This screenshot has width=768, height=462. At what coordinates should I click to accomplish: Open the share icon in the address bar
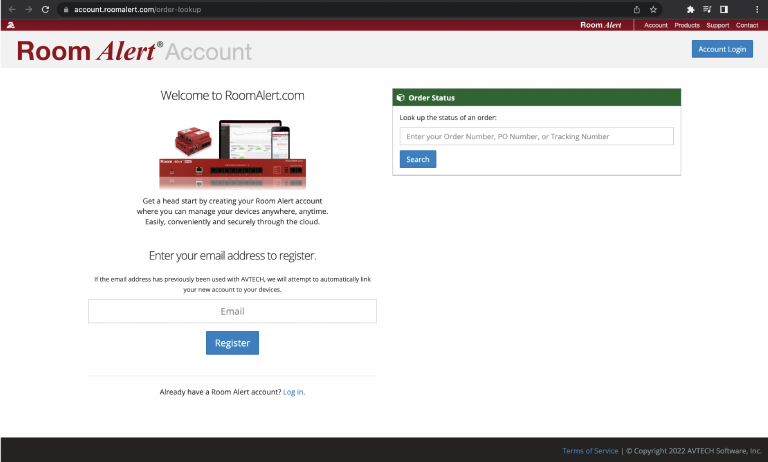[x=637, y=9]
